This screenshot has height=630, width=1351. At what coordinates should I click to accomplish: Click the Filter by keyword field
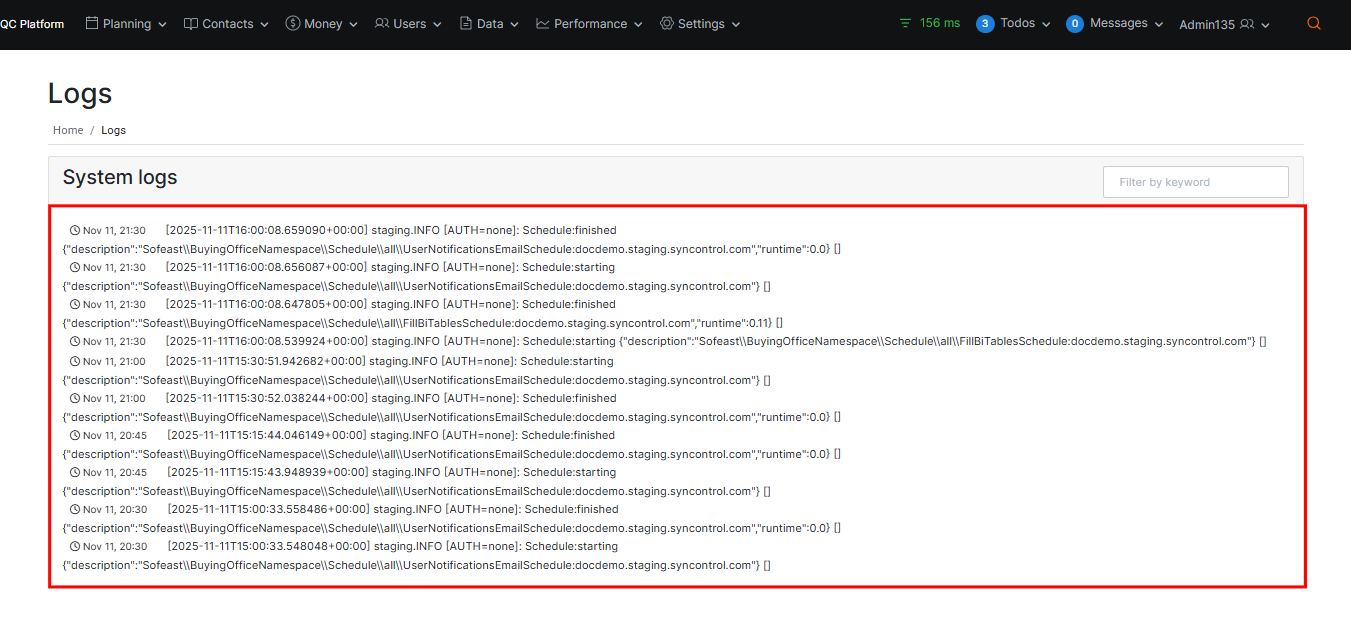(1195, 181)
